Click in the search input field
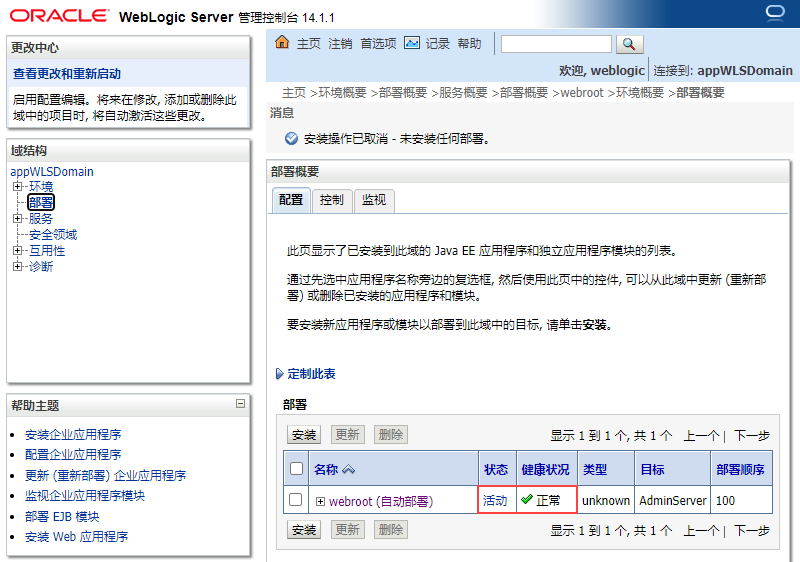Image resolution: width=800 pixels, height=562 pixels. click(556, 44)
